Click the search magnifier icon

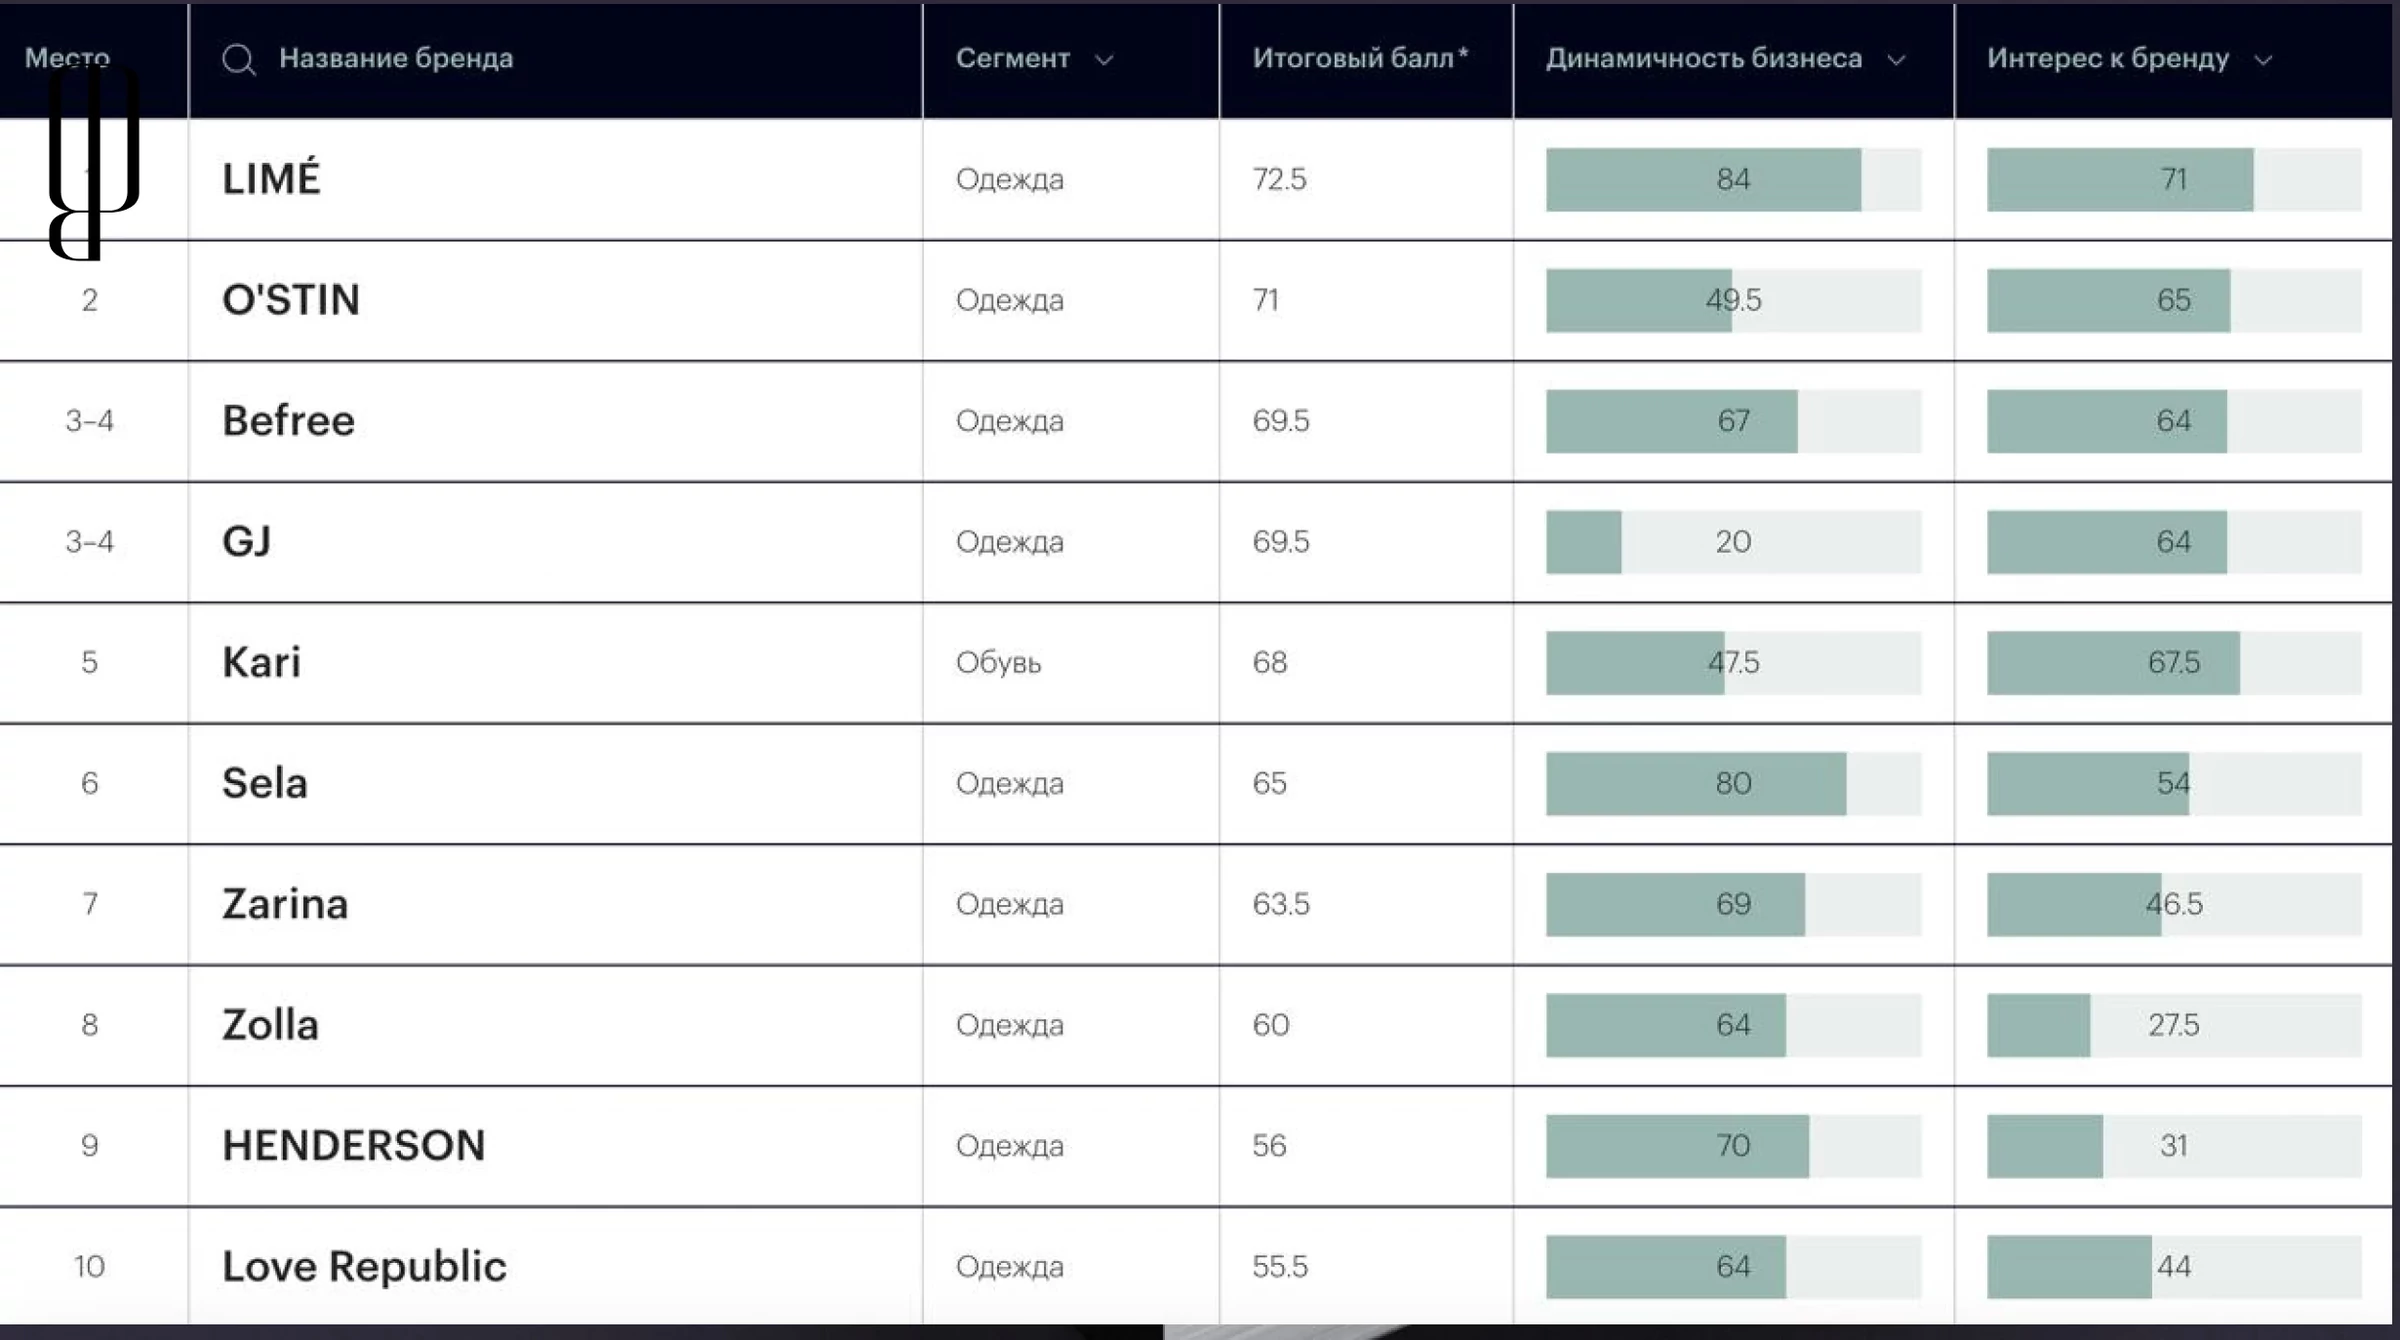238,60
